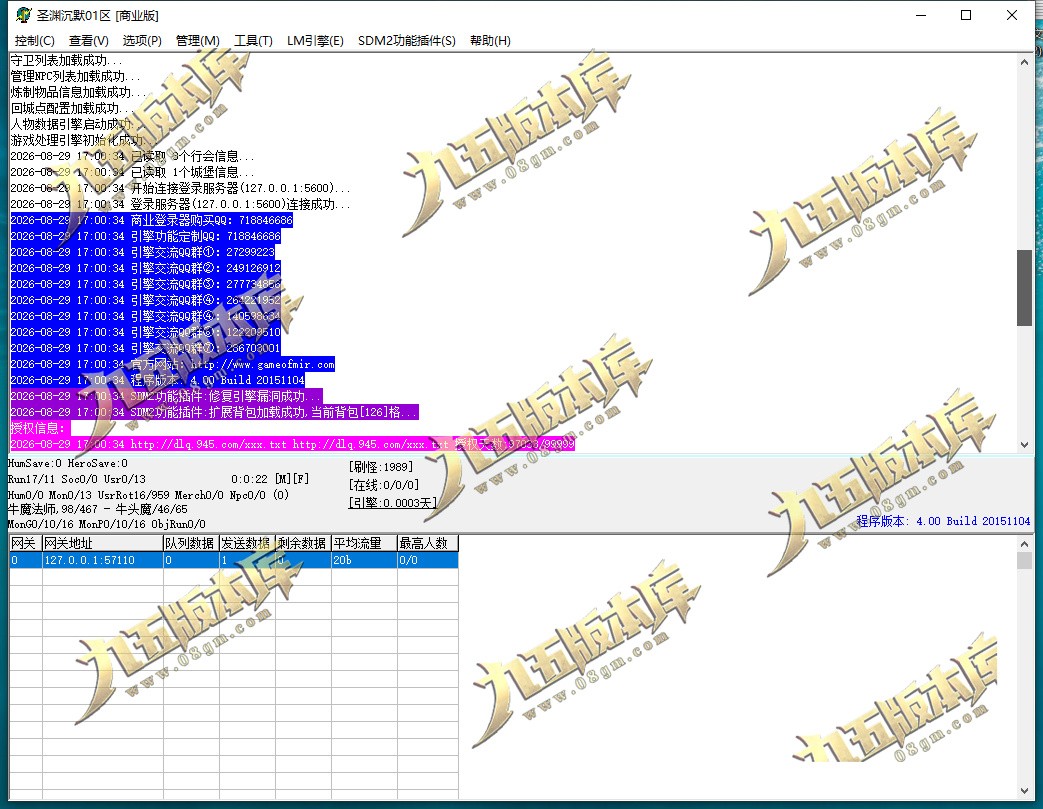1043x809 pixels.
Task: Click the Run17/11 Soc0/0 Usr0/13 line
Action: (76, 479)
